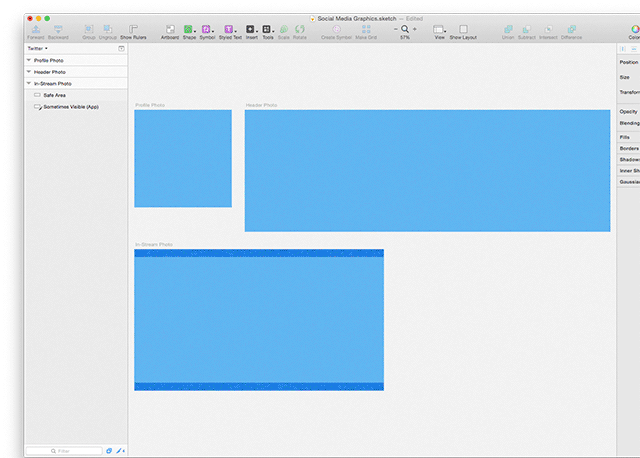The width and height of the screenshot is (640, 458).
Task: Select the Header Photo blue rectangle
Action: click(427, 171)
